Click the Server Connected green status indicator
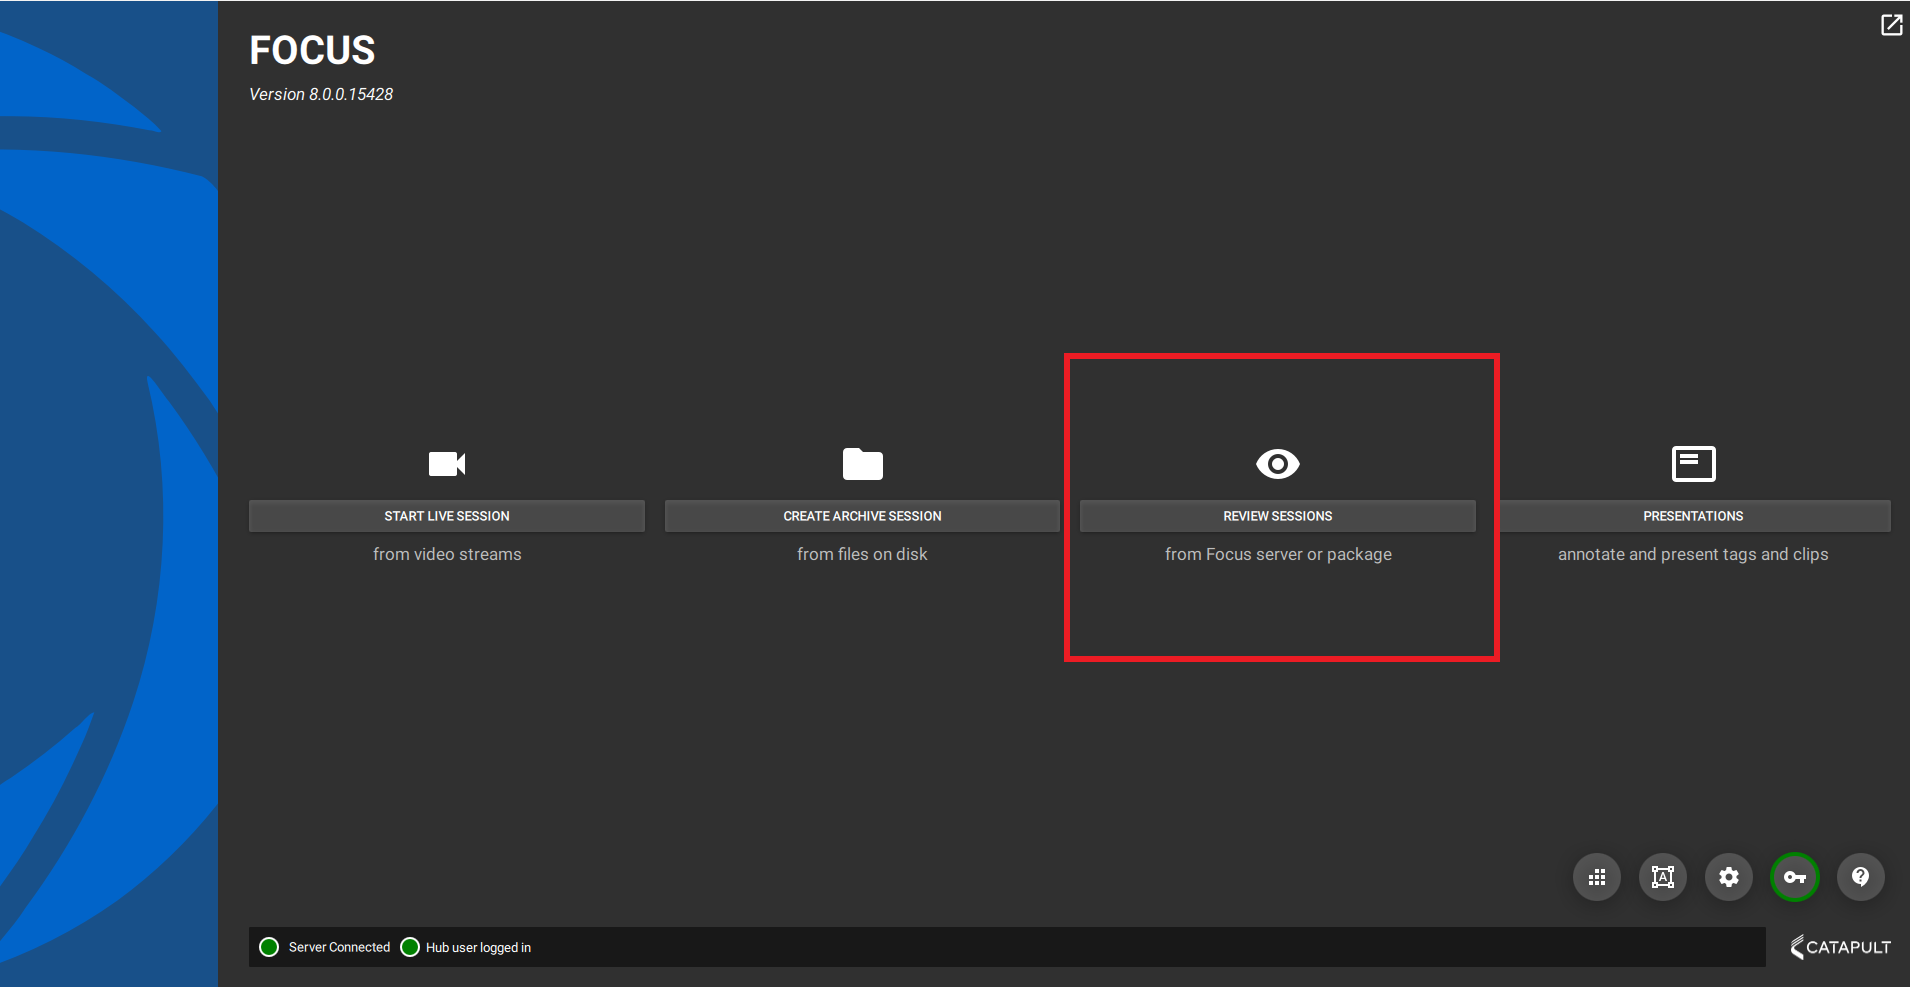Image resolution: width=1910 pixels, height=987 pixels. (269, 947)
